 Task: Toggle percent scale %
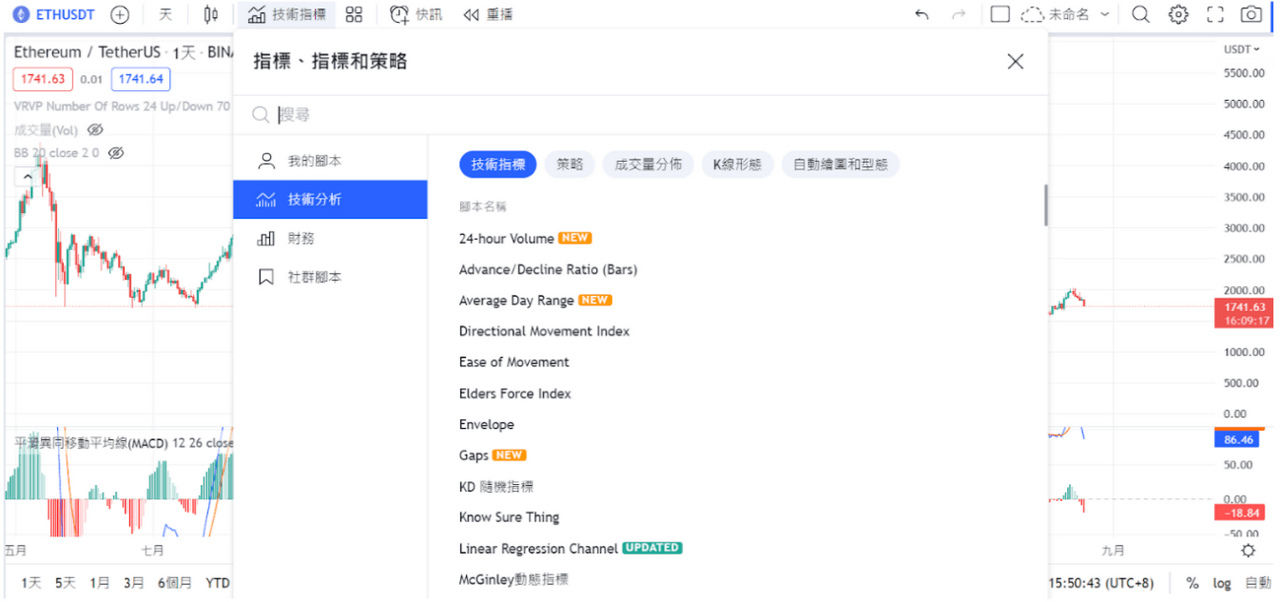click(1192, 583)
